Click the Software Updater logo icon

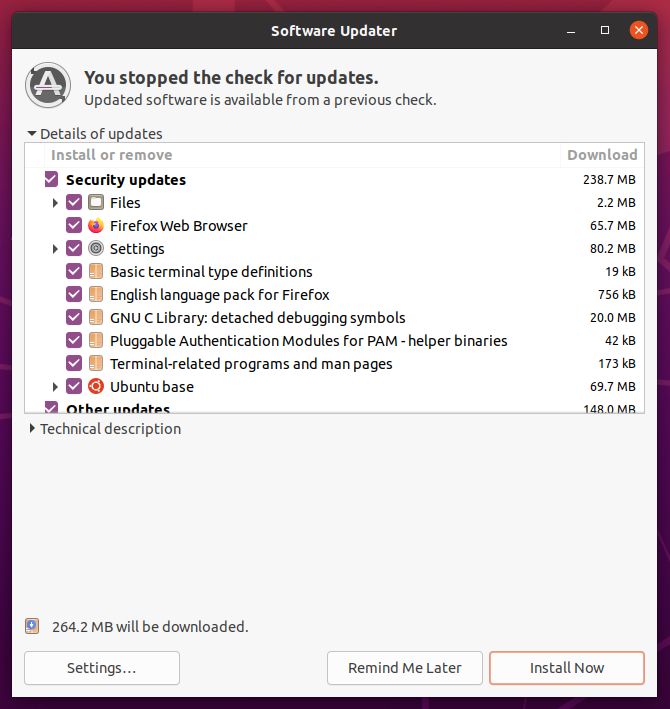click(x=47, y=85)
